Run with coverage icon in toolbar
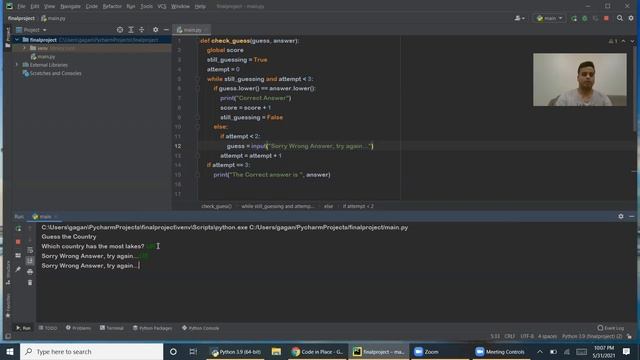The width and height of the screenshot is (640, 360). 596,18
